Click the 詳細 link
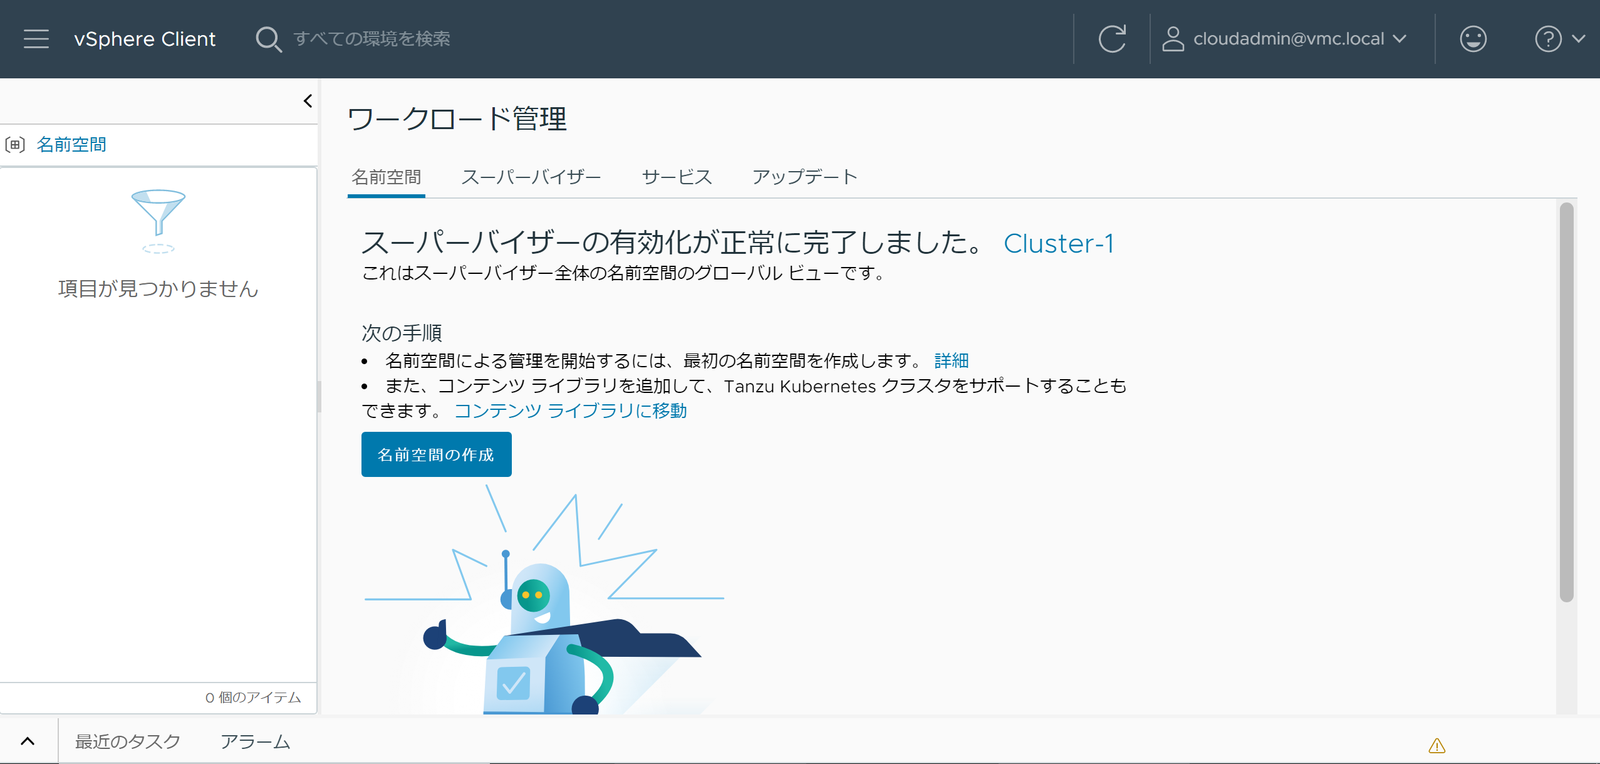Screen dimensions: 1600x764 click(951, 360)
